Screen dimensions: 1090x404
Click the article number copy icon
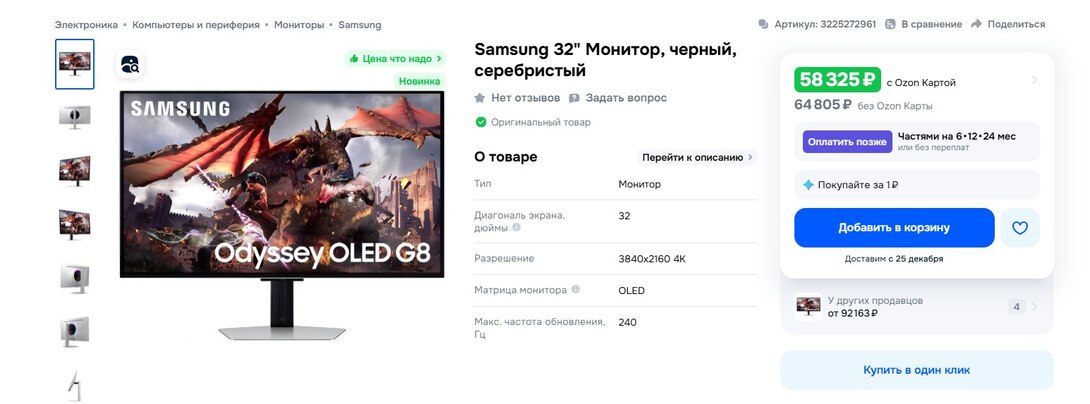tap(764, 24)
